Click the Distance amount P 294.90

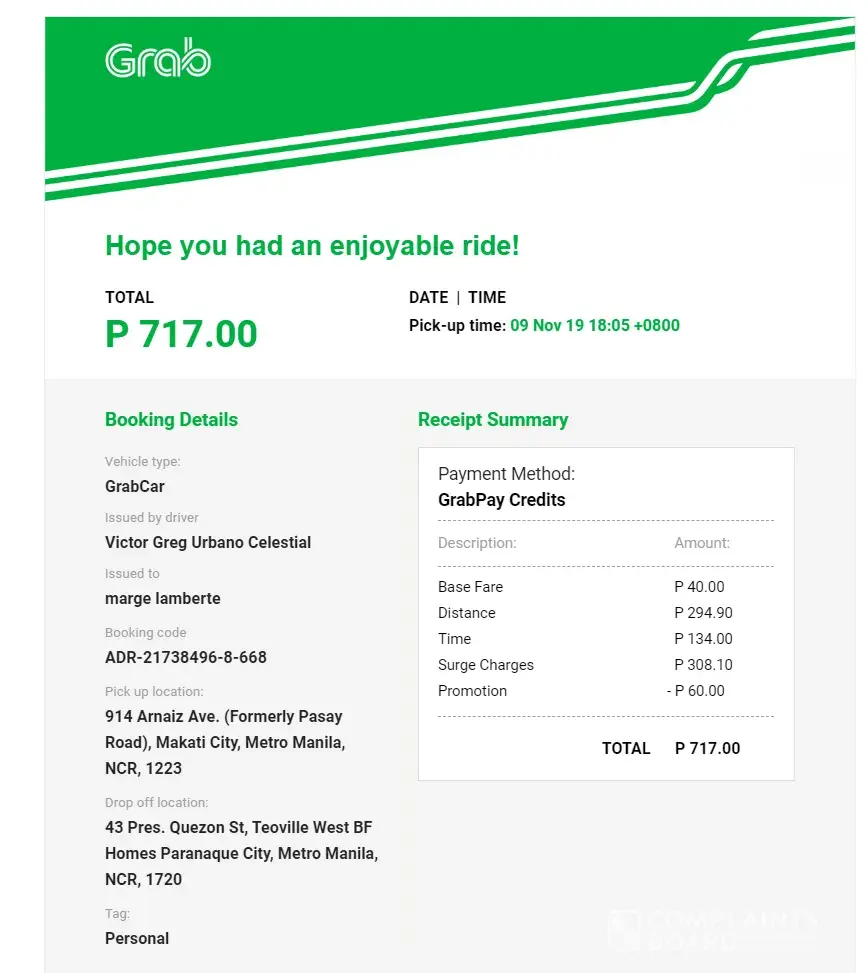coord(703,613)
